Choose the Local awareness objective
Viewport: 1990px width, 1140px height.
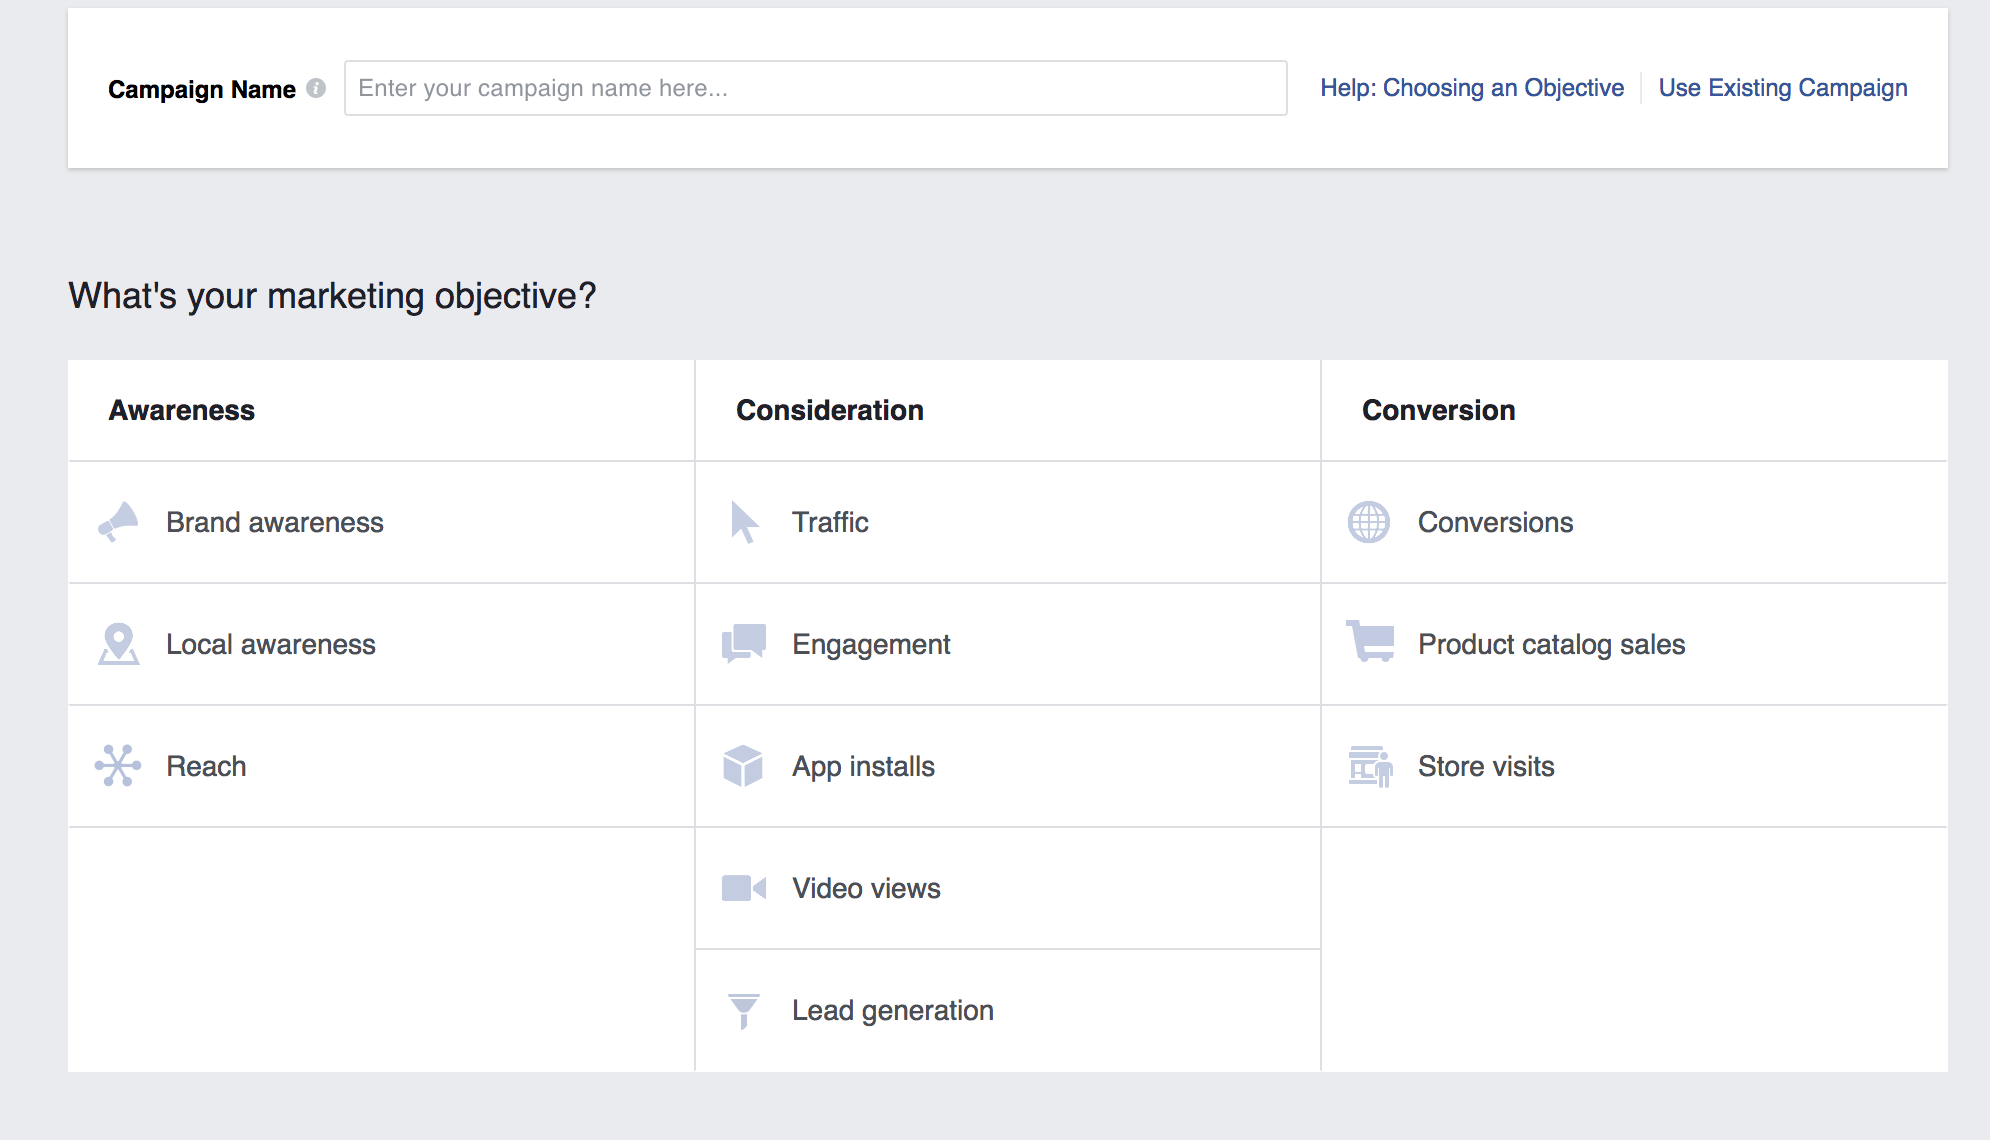click(381, 644)
